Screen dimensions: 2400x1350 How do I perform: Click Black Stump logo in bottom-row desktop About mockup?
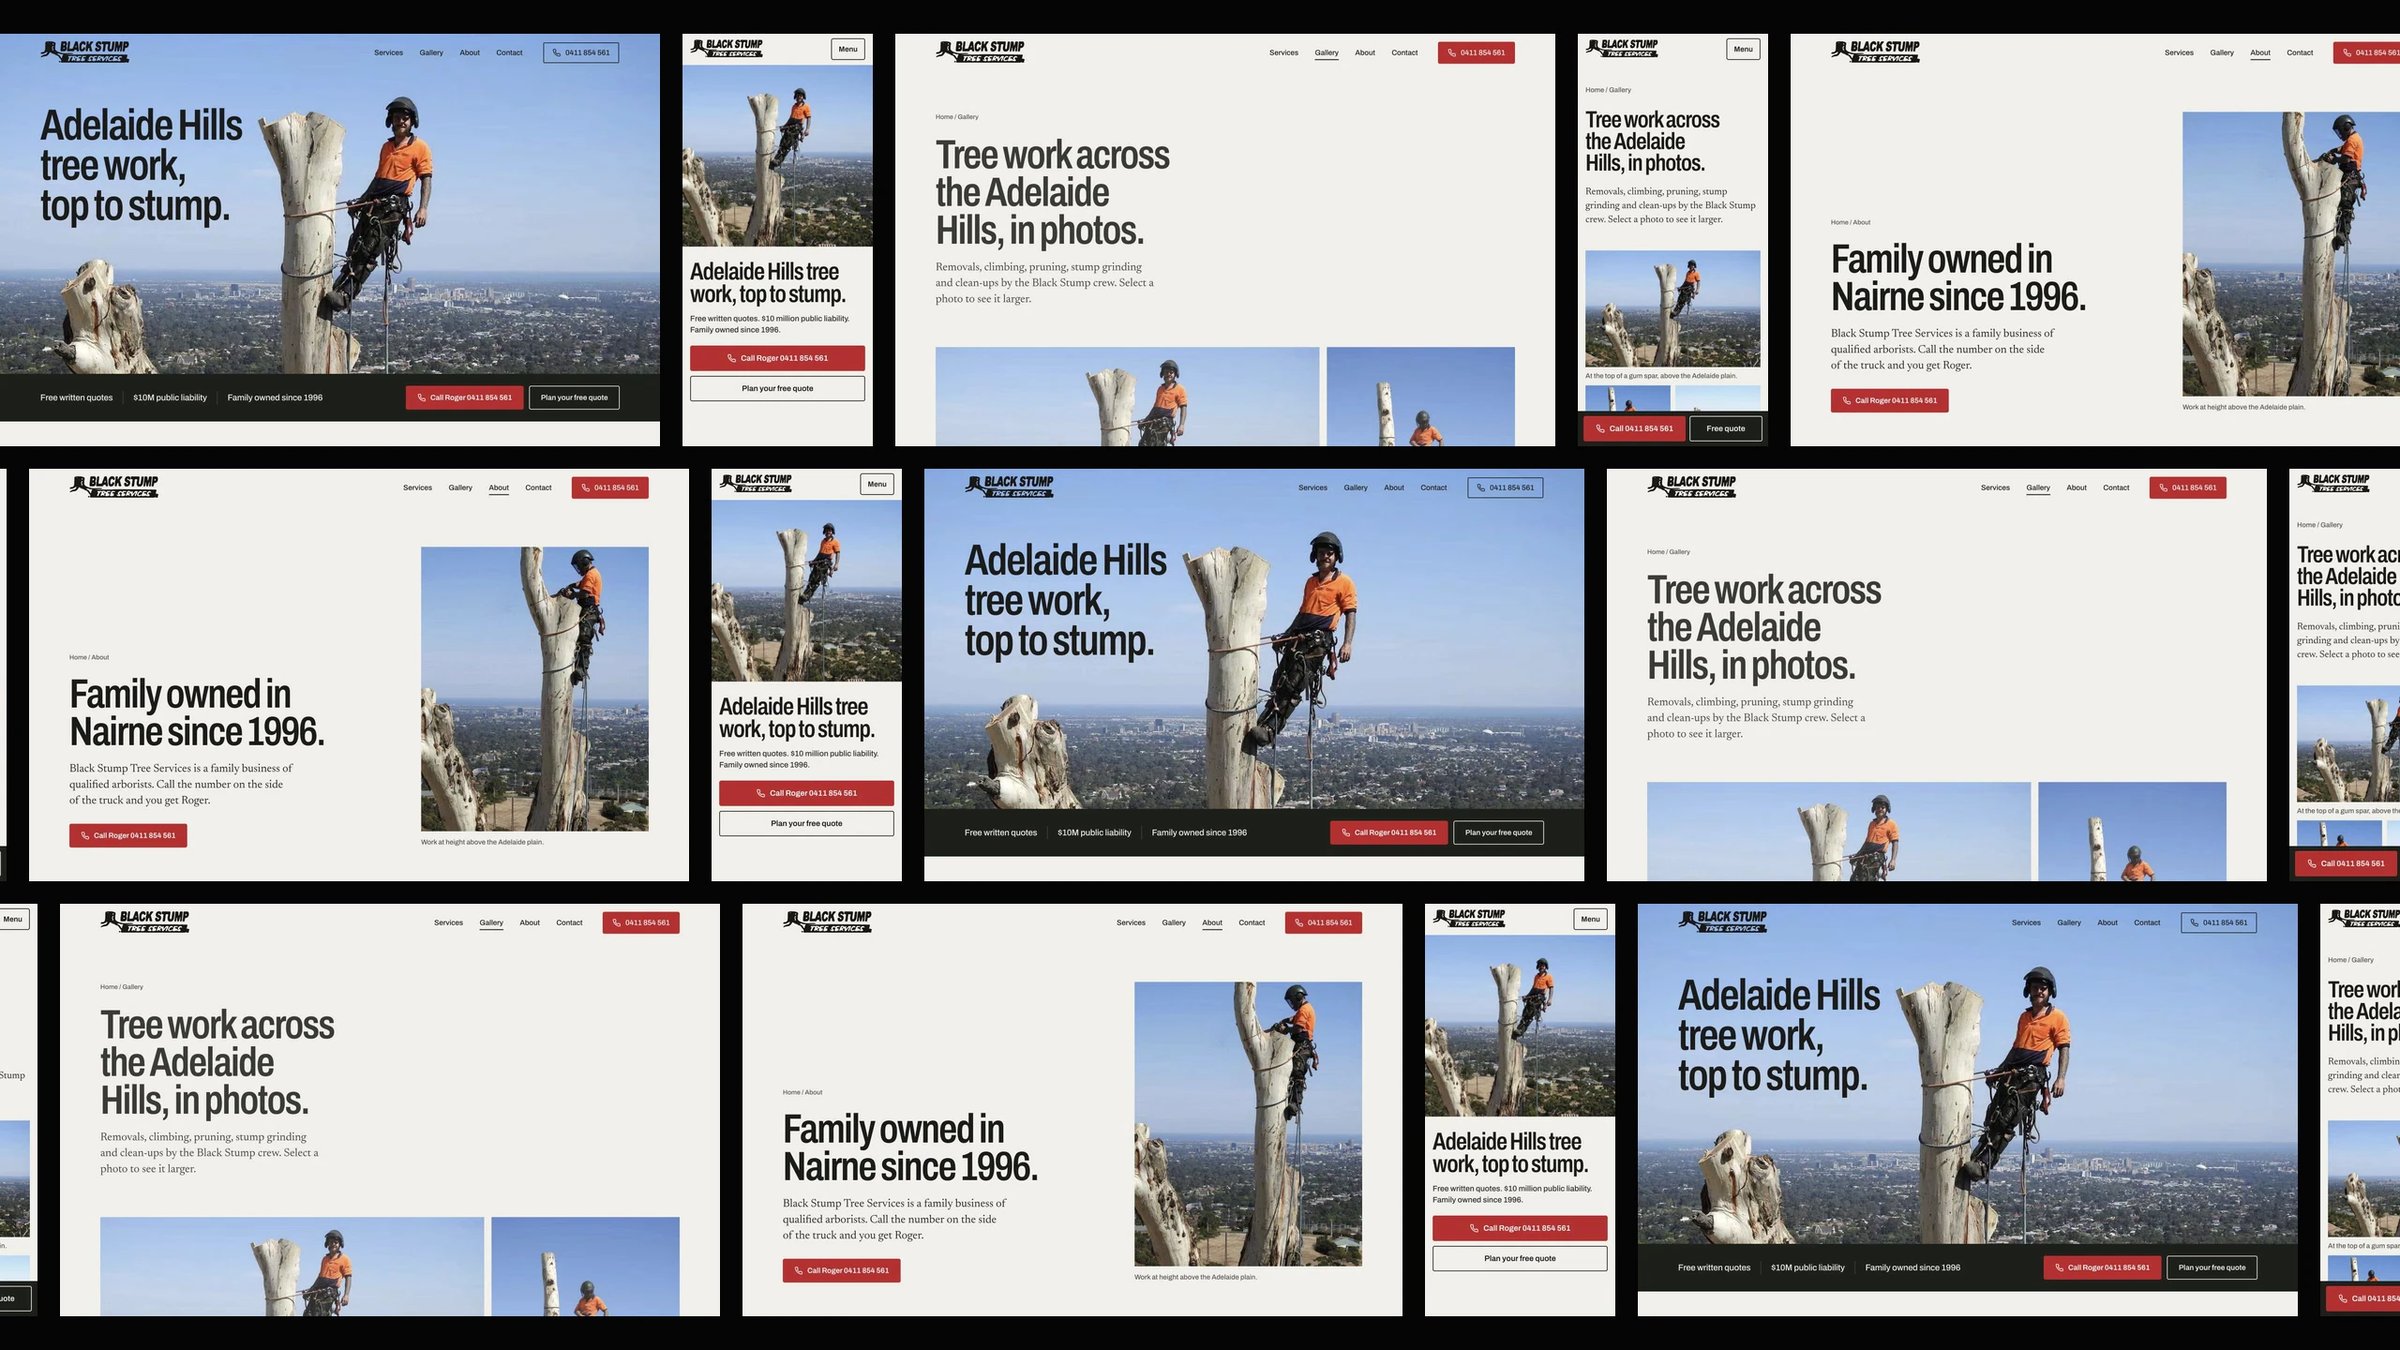[x=827, y=922]
